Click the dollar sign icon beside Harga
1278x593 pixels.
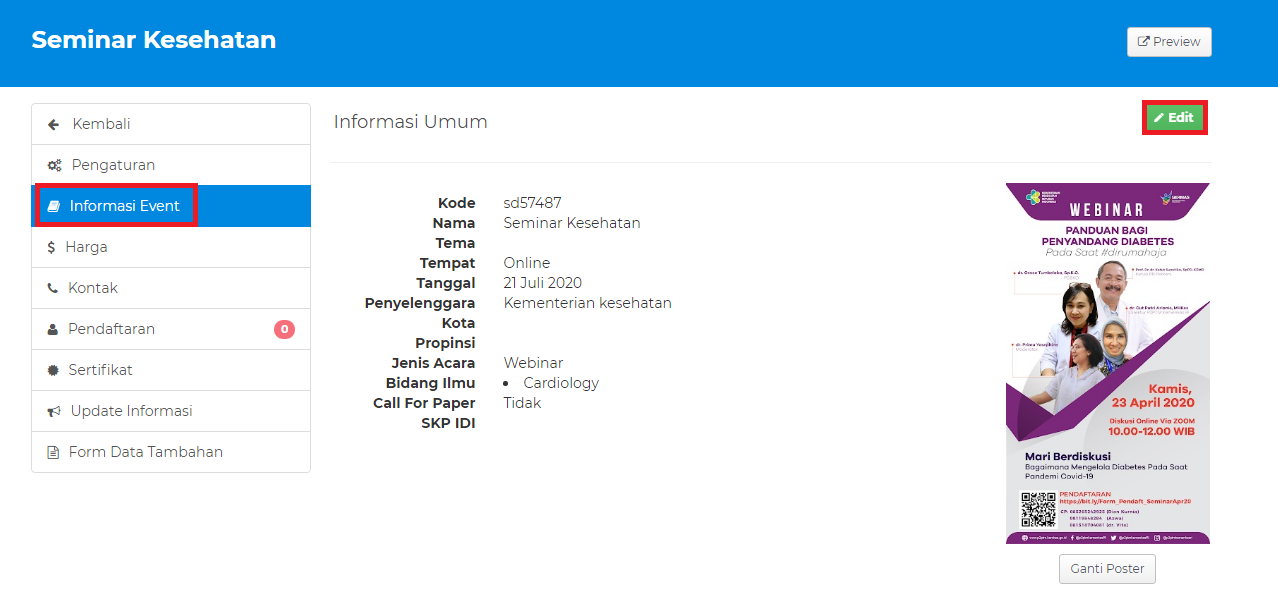(51, 248)
